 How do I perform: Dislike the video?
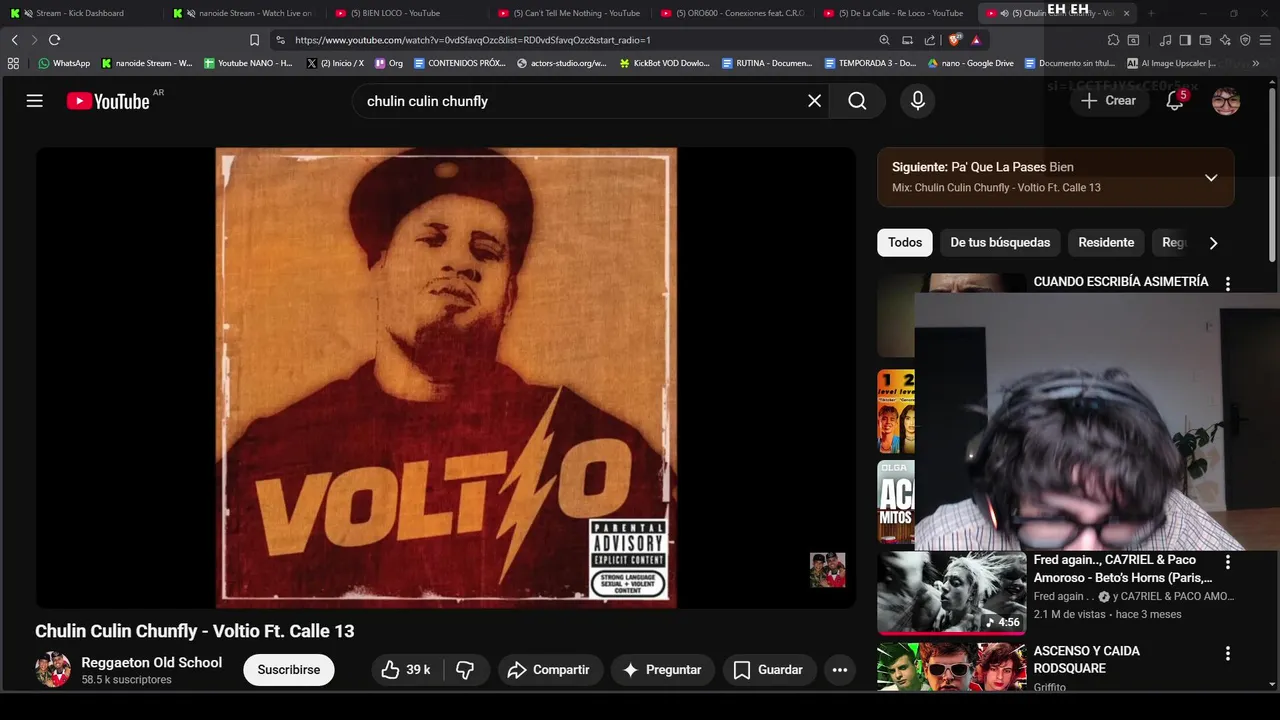[465, 670]
